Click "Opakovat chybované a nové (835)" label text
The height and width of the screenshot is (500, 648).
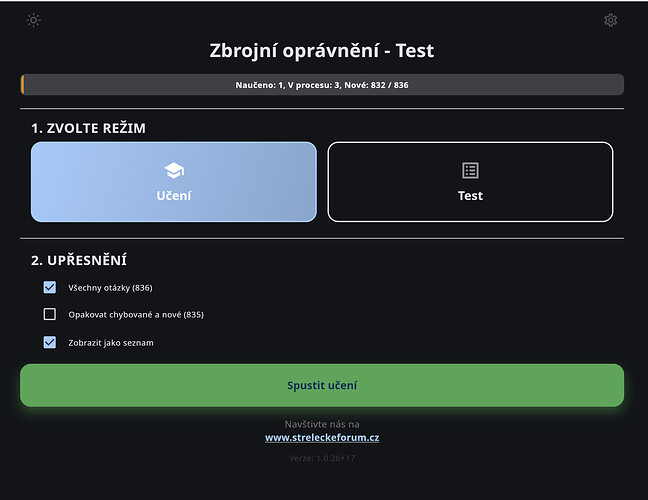(x=136, y=314)
